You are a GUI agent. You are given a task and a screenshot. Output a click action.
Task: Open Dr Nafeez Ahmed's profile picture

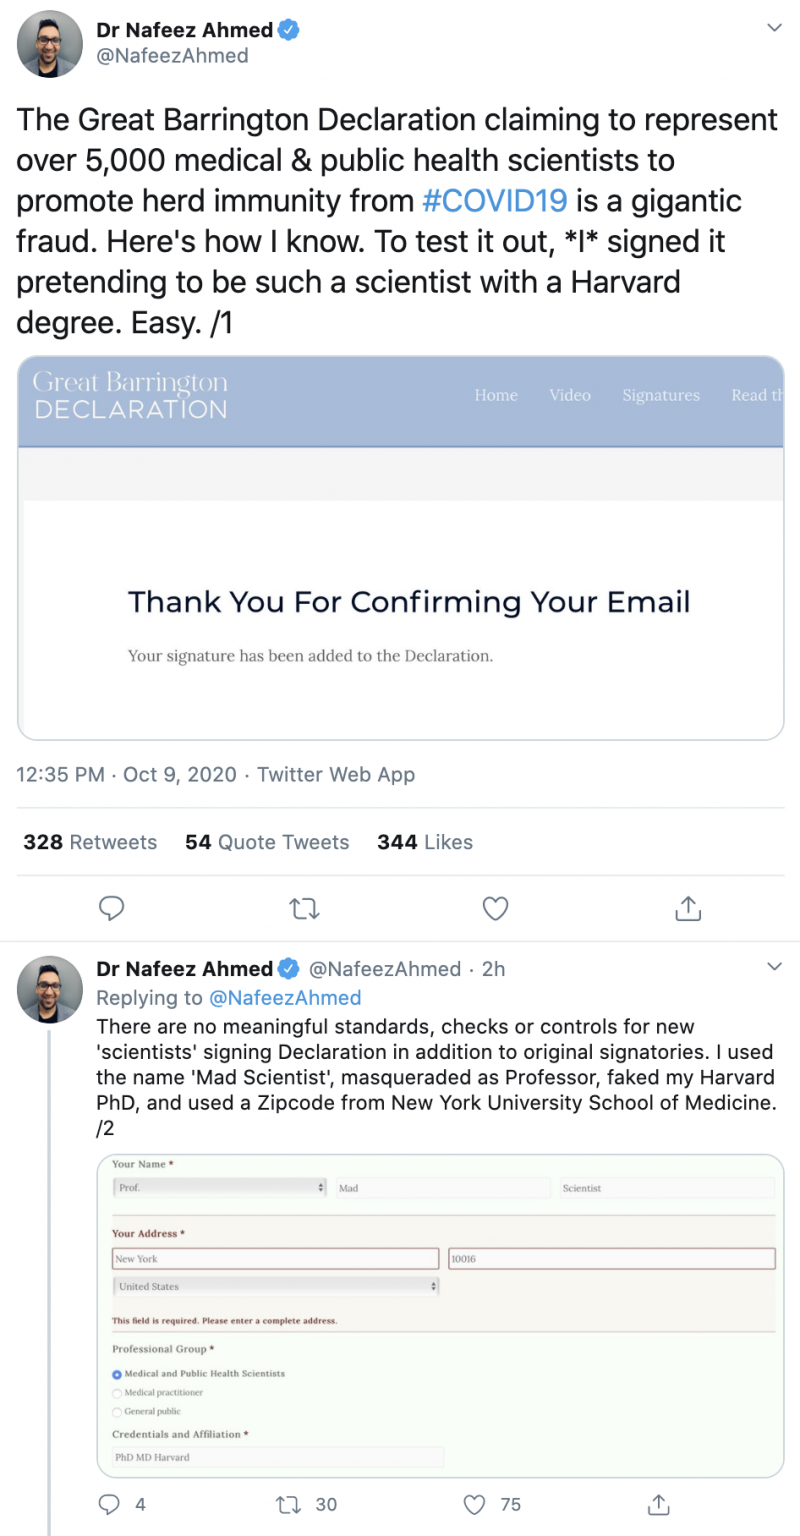click(50, 43)
